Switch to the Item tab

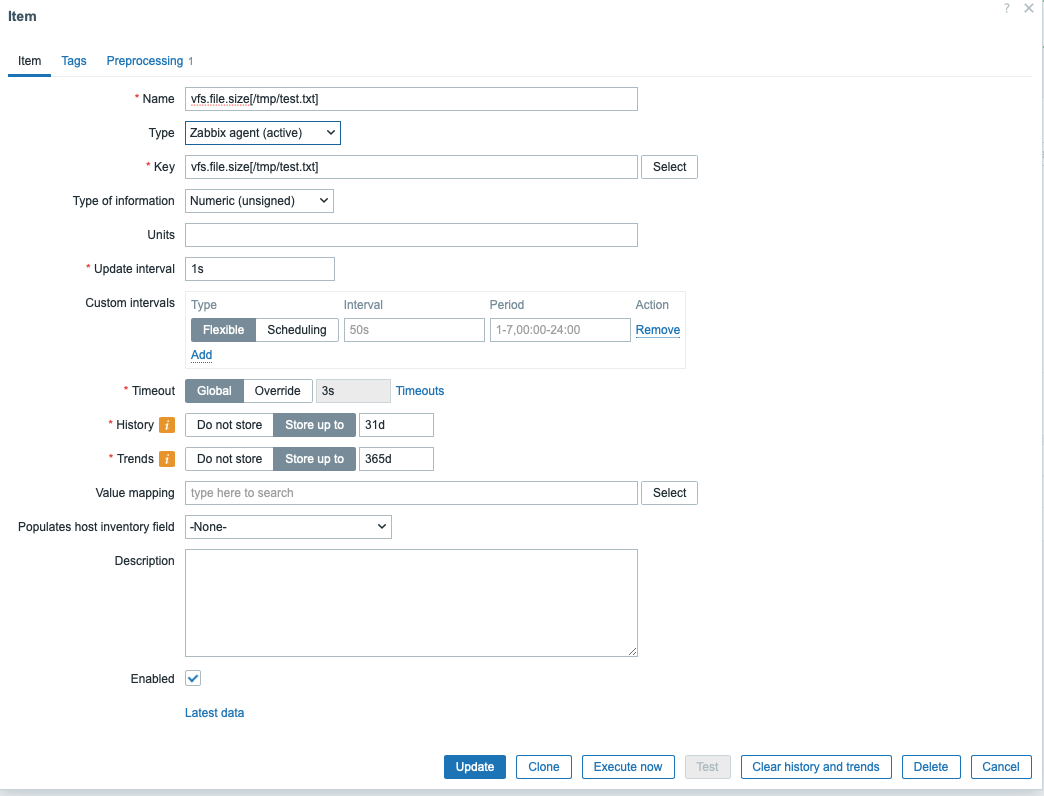[x=29, y=61]
